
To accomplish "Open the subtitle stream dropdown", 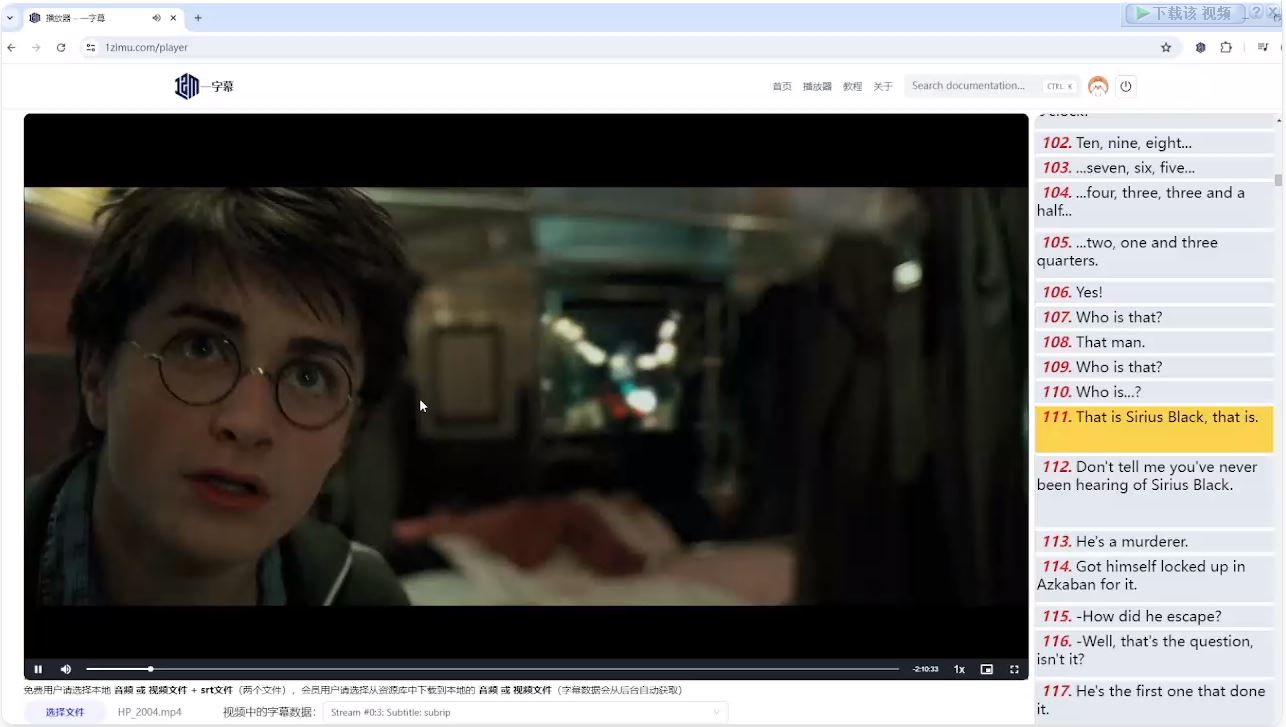I will point(525,712).
